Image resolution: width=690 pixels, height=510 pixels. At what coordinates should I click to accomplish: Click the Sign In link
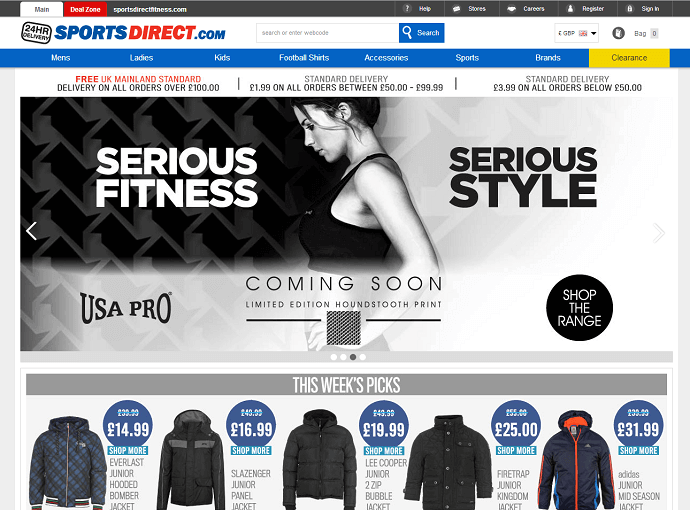click(x=650, y=9)
